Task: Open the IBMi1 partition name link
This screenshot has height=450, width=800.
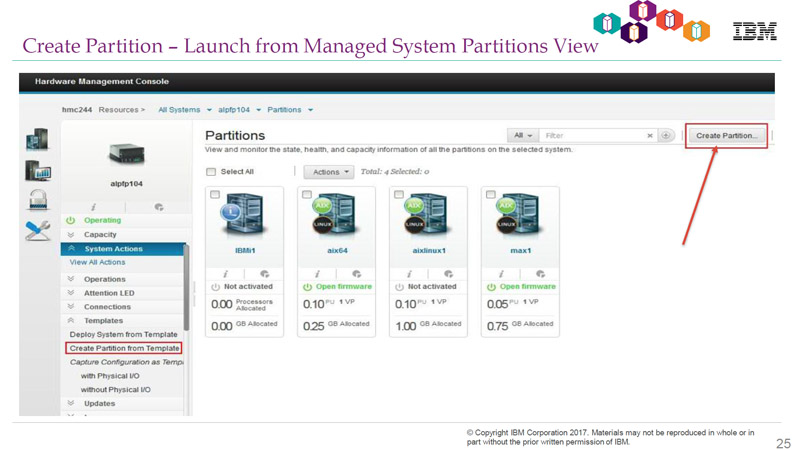Action: [x=245, y=251]
